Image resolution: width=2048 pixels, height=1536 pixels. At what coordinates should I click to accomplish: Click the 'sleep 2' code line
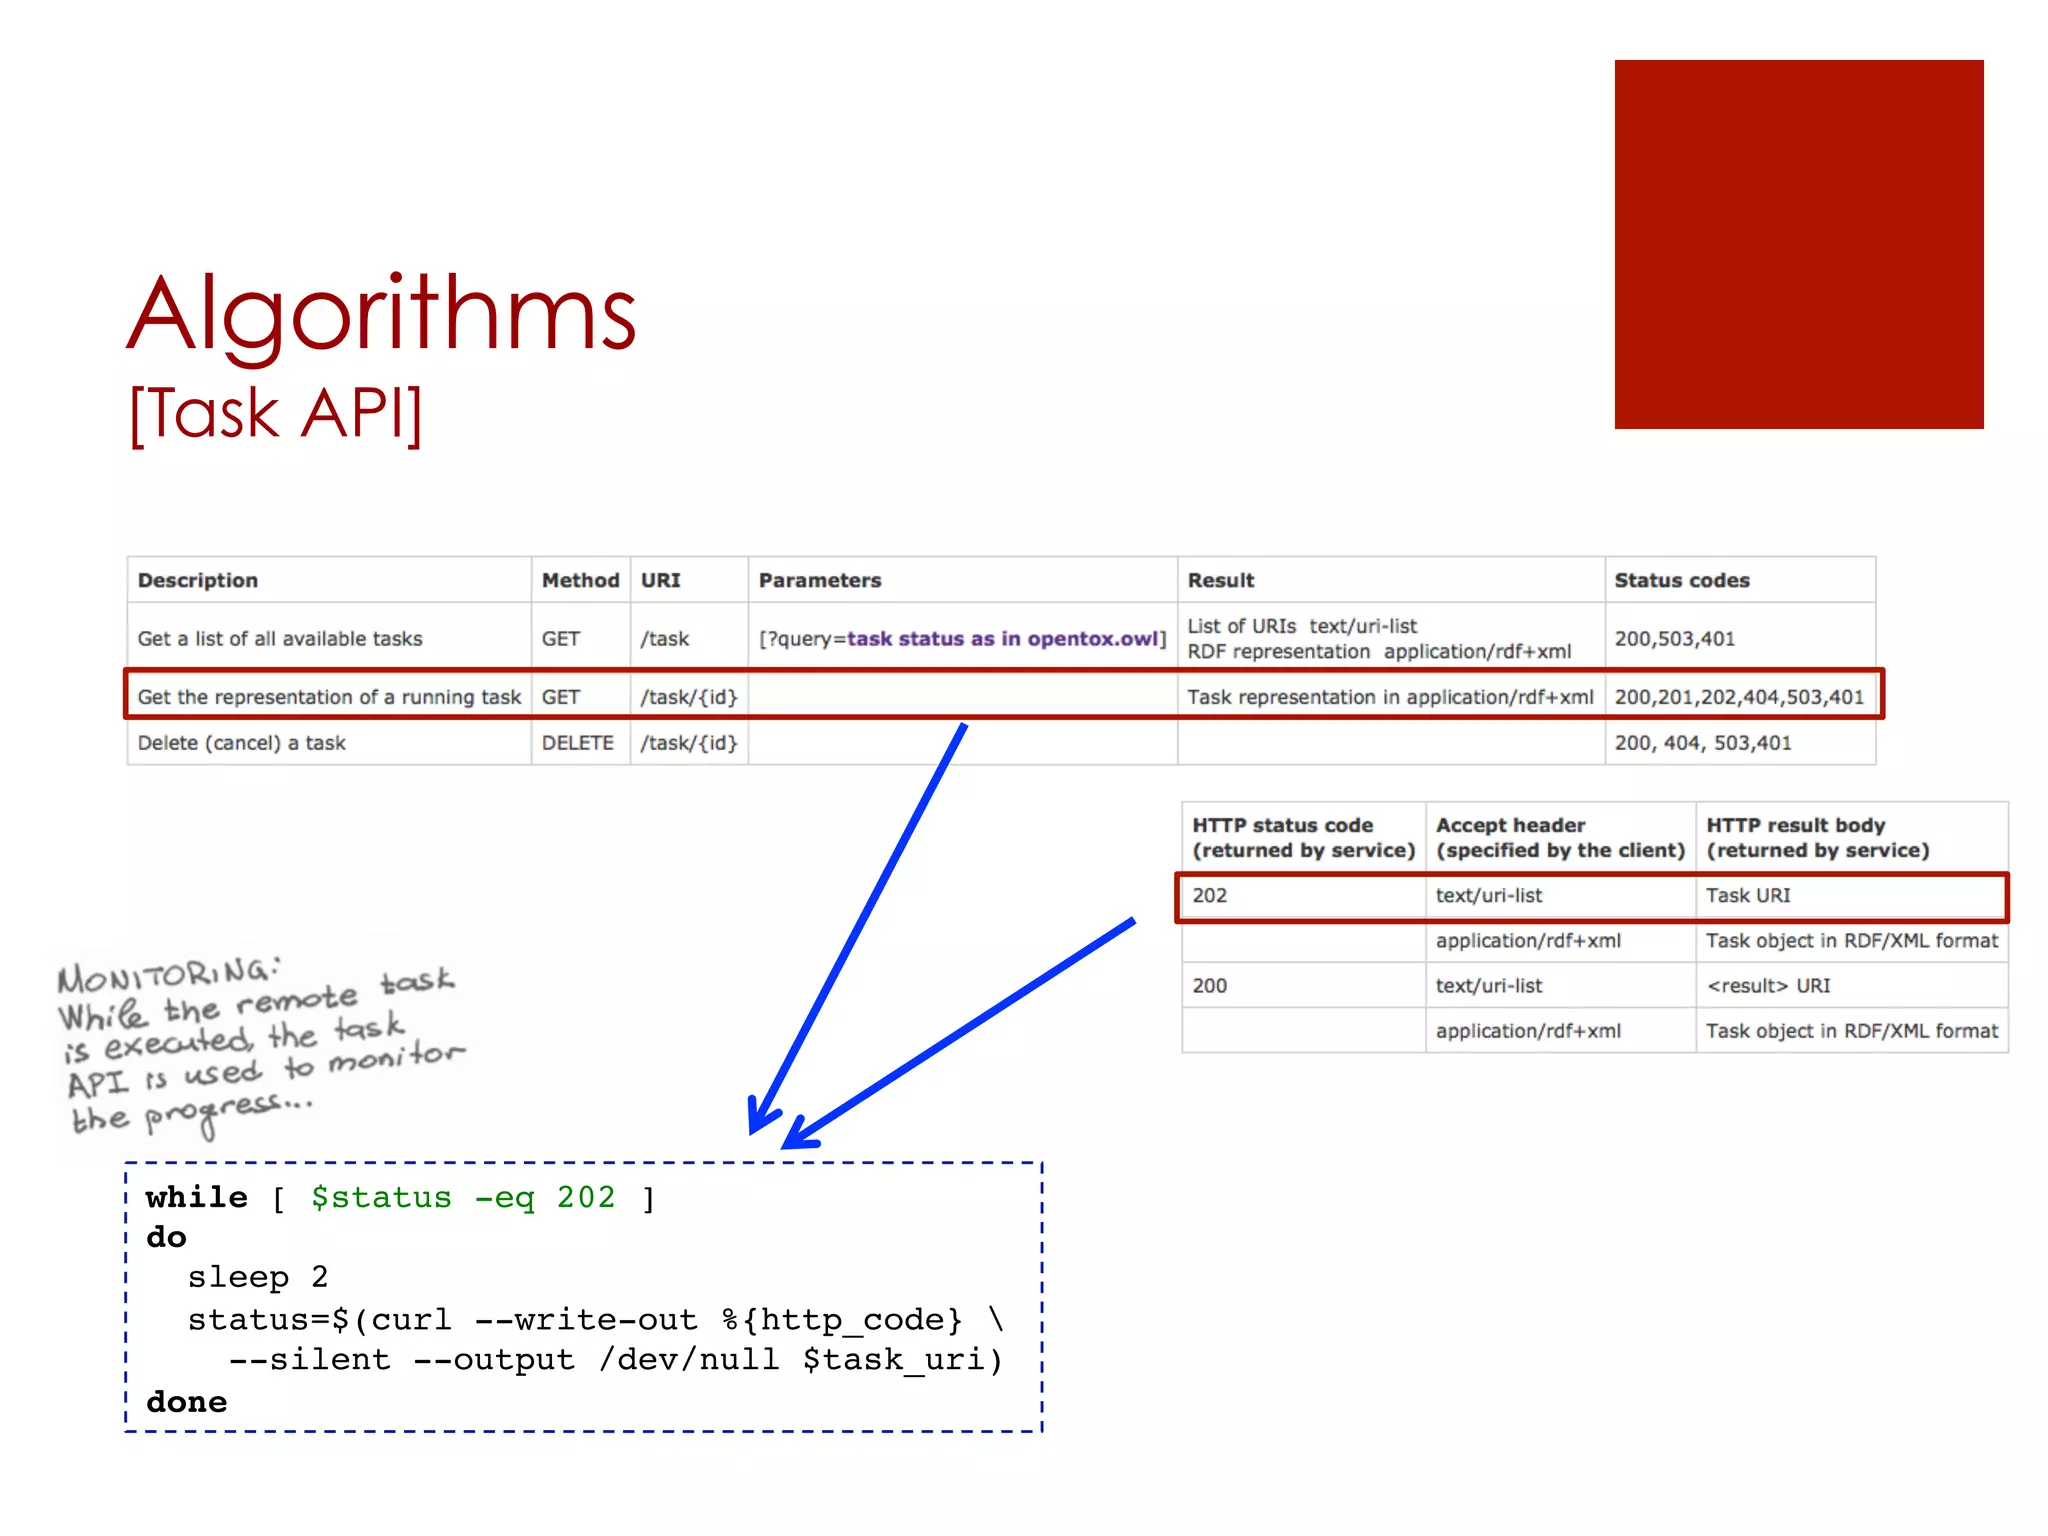click(258, 1277)
